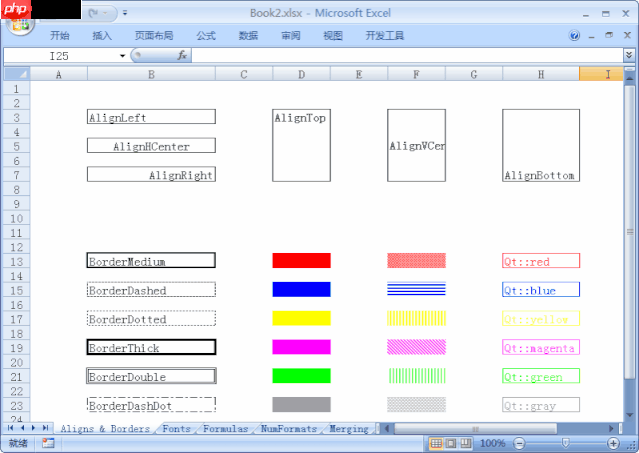Click the zoom out minus button

coord(519,443)
